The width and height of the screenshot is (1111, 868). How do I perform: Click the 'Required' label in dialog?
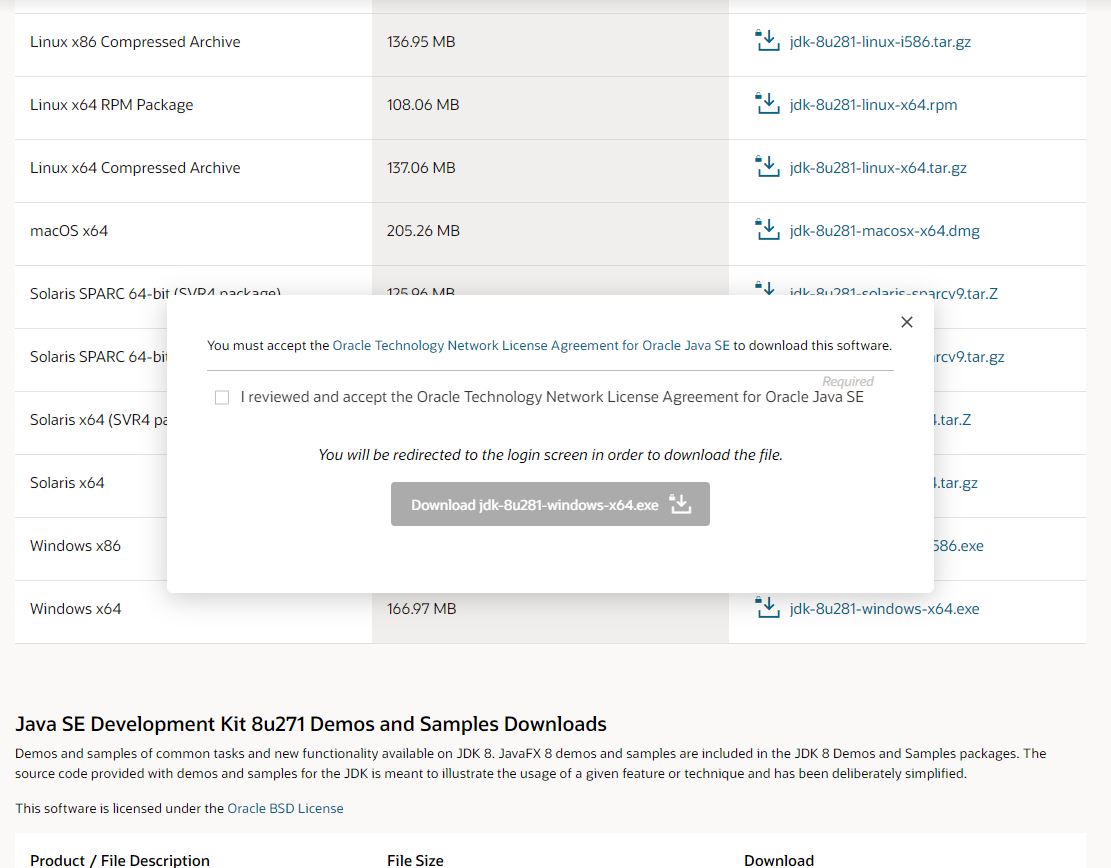pos(848,381)
